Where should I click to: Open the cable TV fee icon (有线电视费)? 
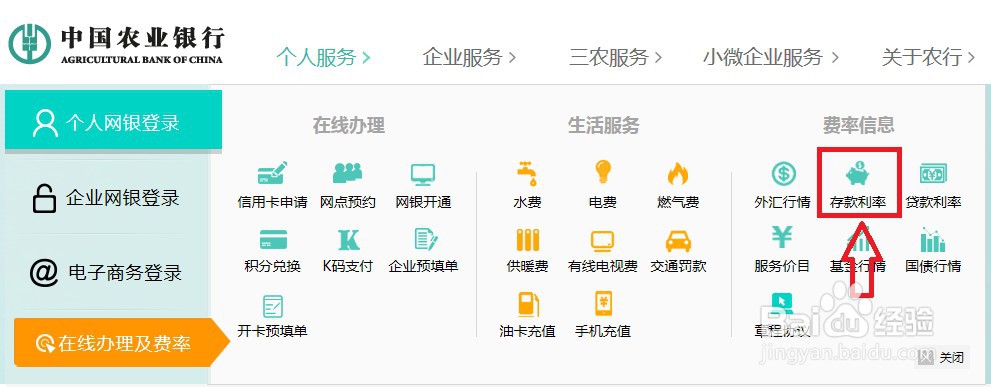click(x=602, y=241)
